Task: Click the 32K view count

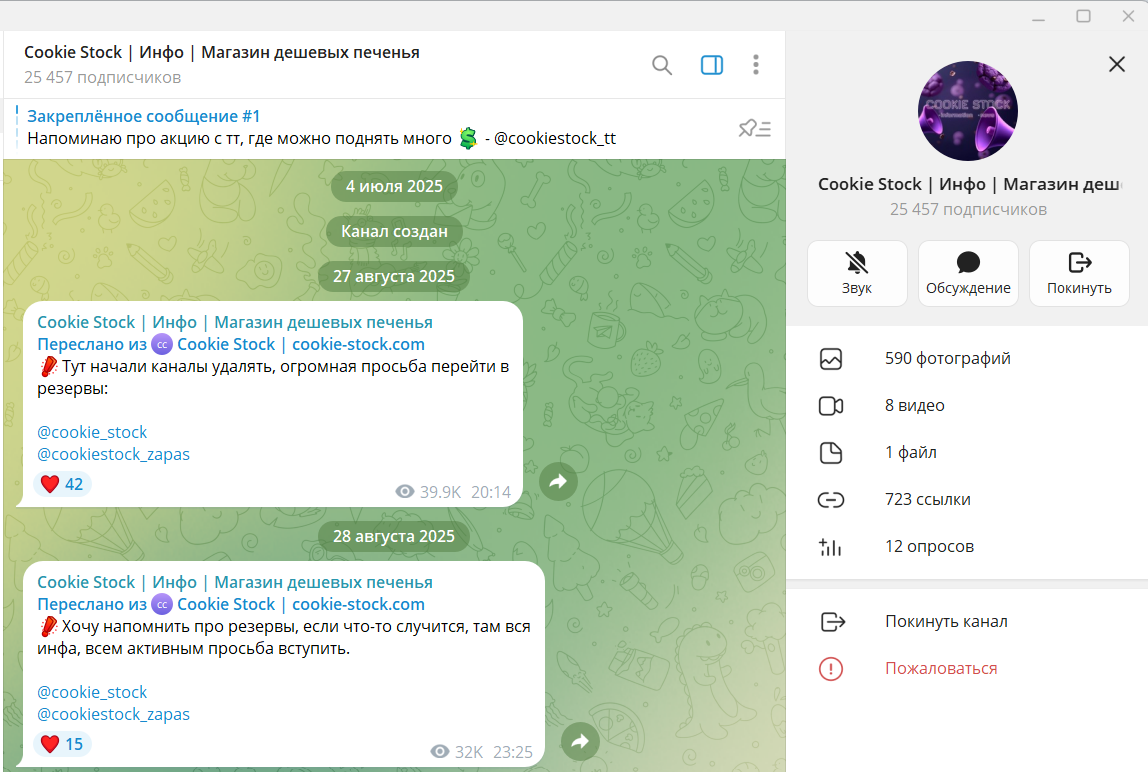Action: point(457,752)
